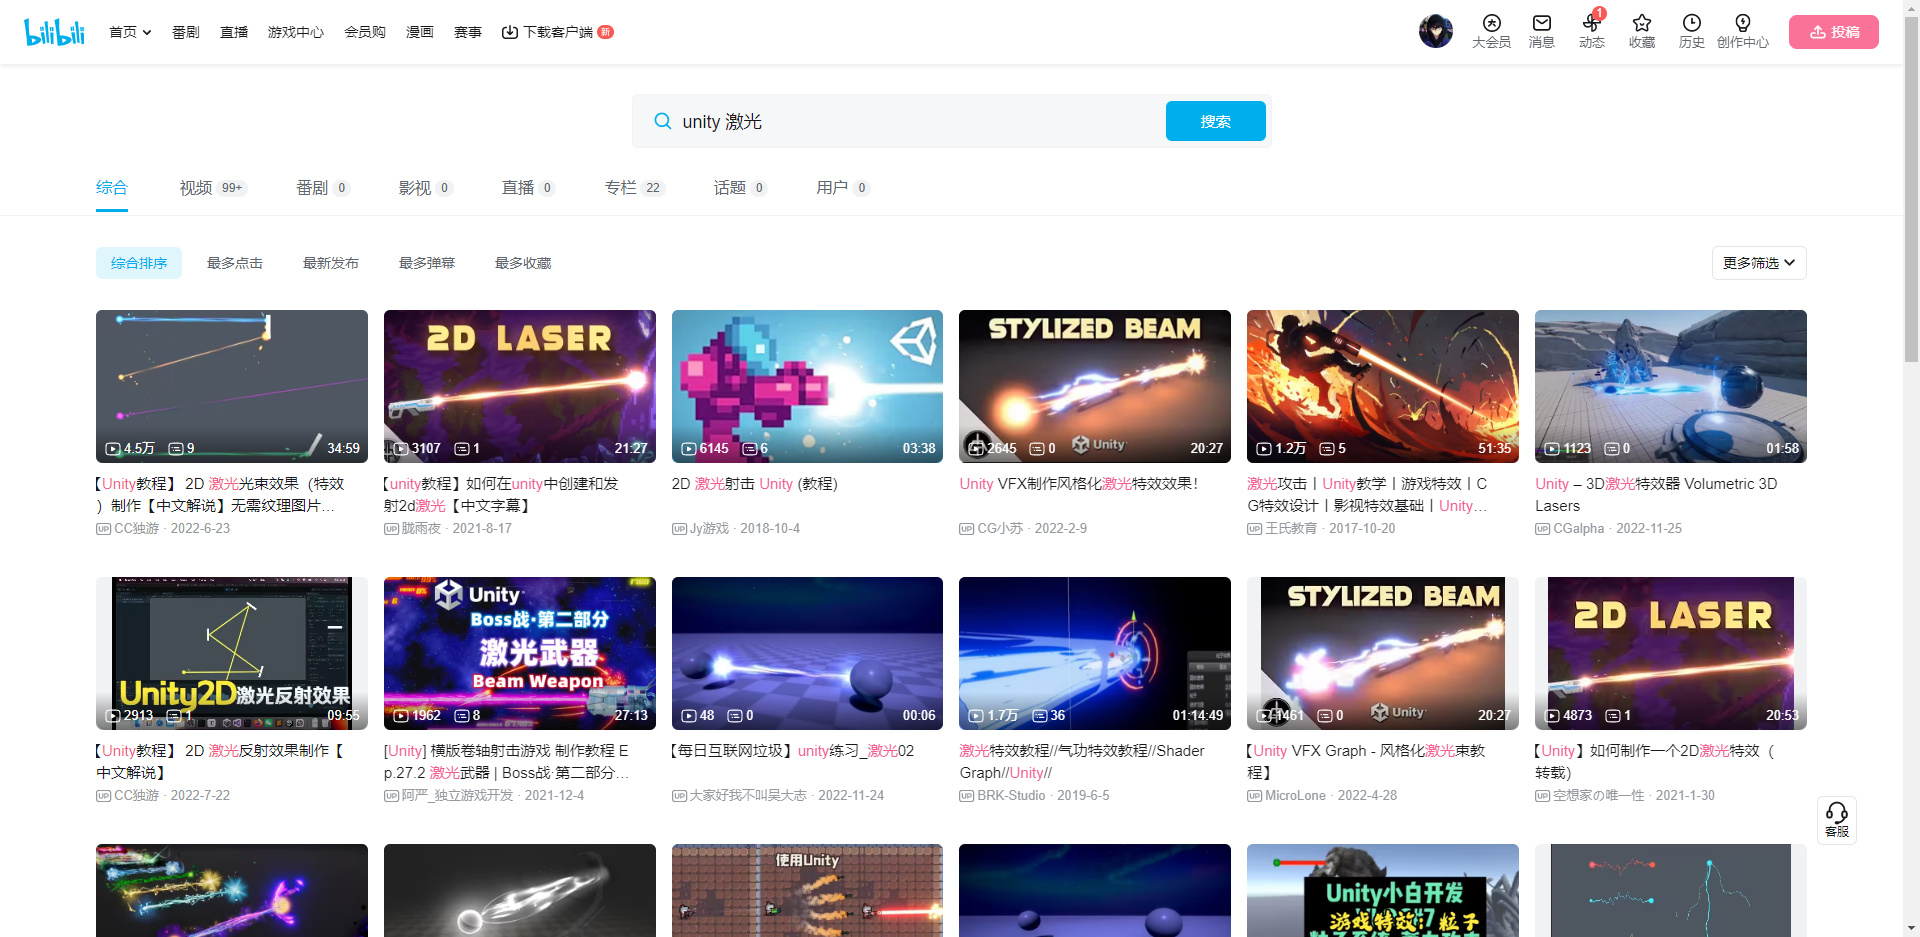Open 游戏中心 in the top navigation
1920x937 pixels.
(x=295, y=32)
